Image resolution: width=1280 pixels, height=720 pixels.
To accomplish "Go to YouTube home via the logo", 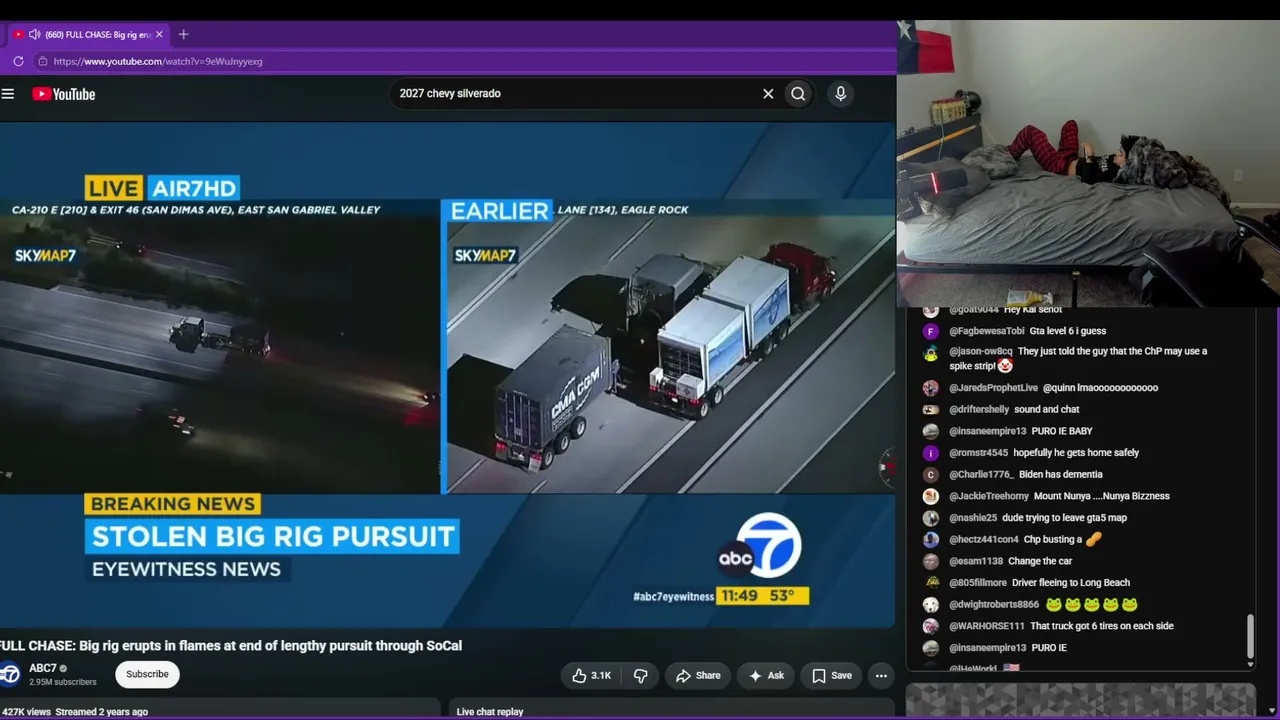I will 63,94.
